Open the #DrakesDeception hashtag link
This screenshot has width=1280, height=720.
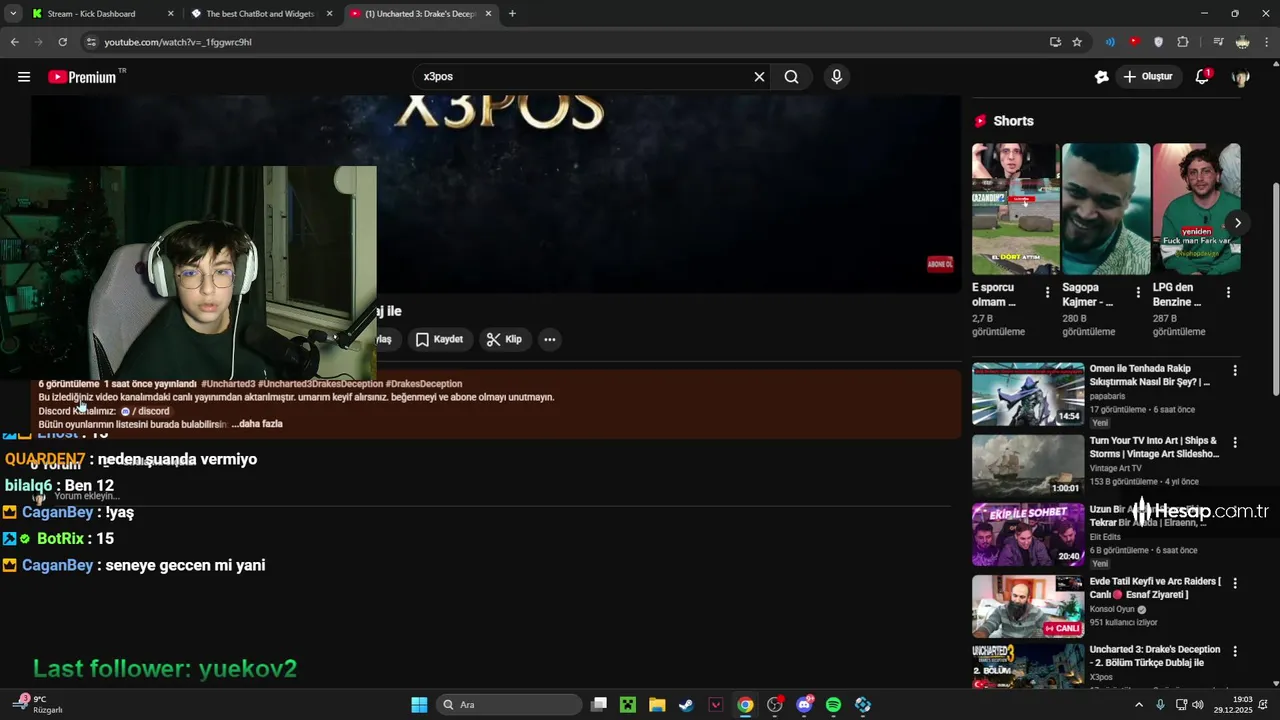(424, 384)
